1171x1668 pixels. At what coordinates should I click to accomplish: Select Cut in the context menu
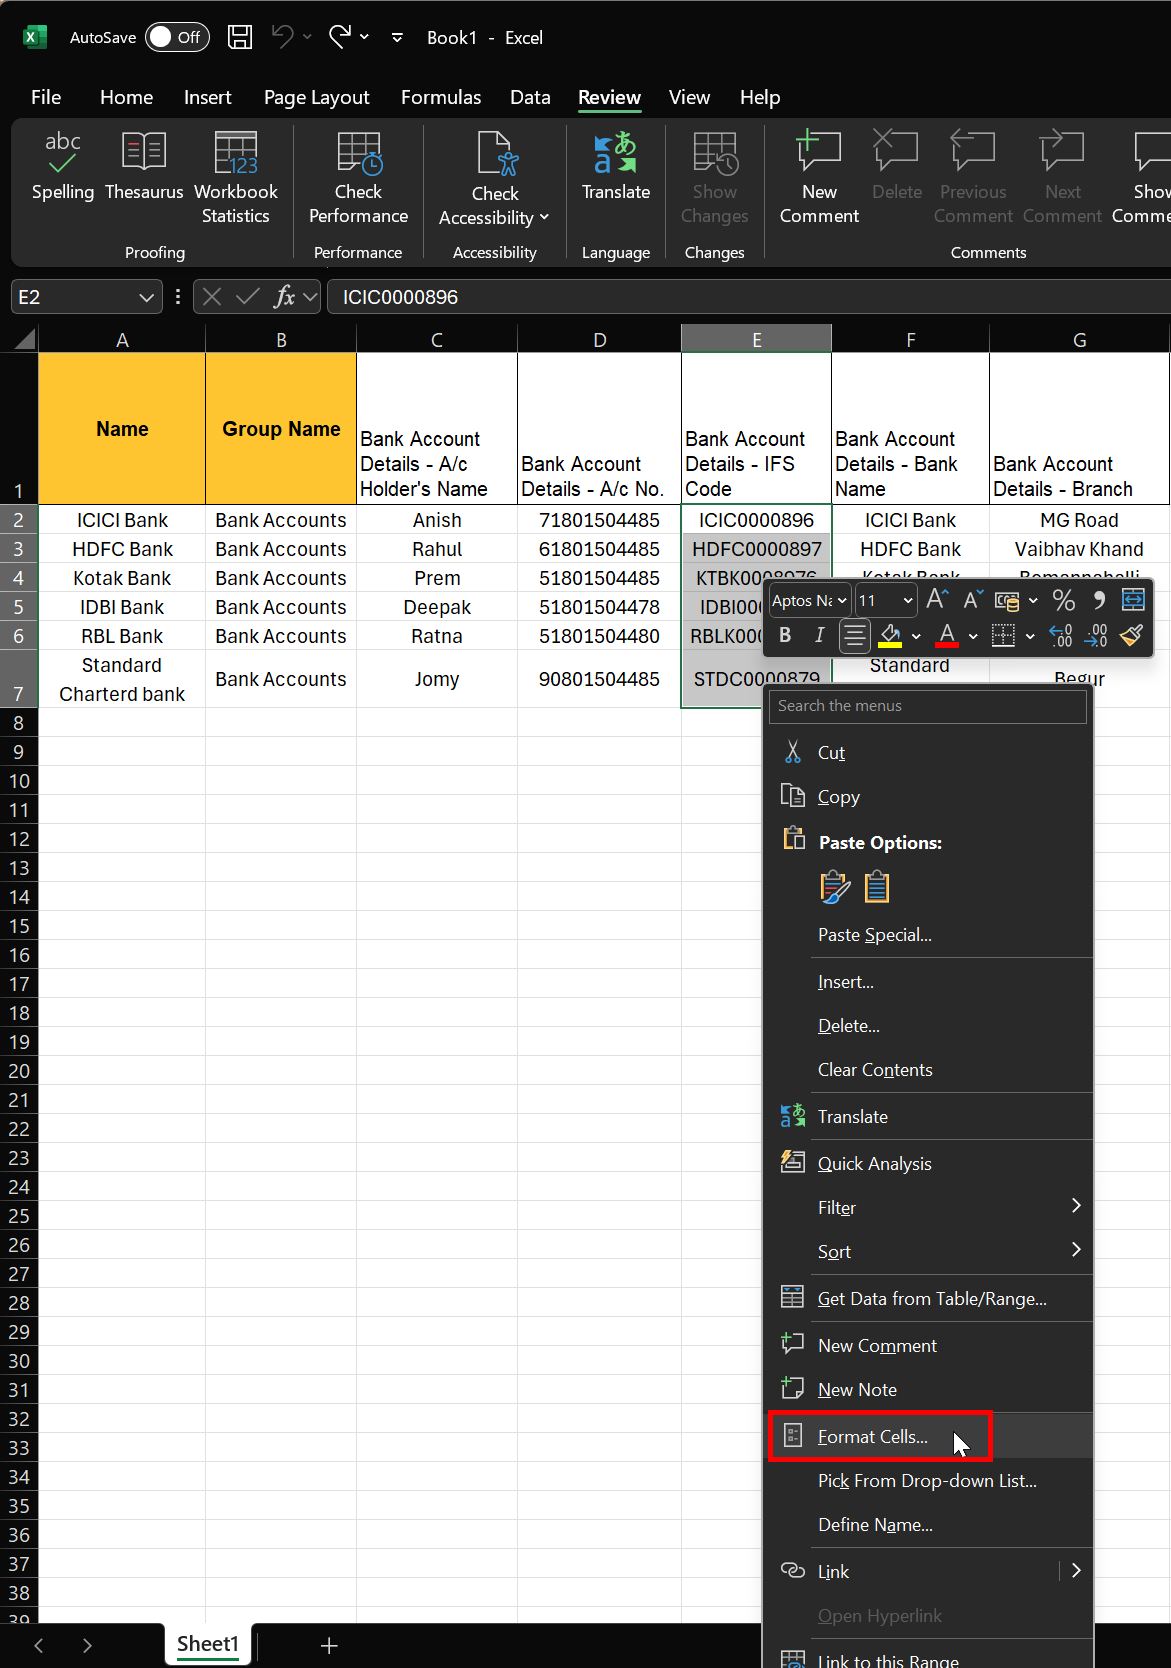pos(929,752)
